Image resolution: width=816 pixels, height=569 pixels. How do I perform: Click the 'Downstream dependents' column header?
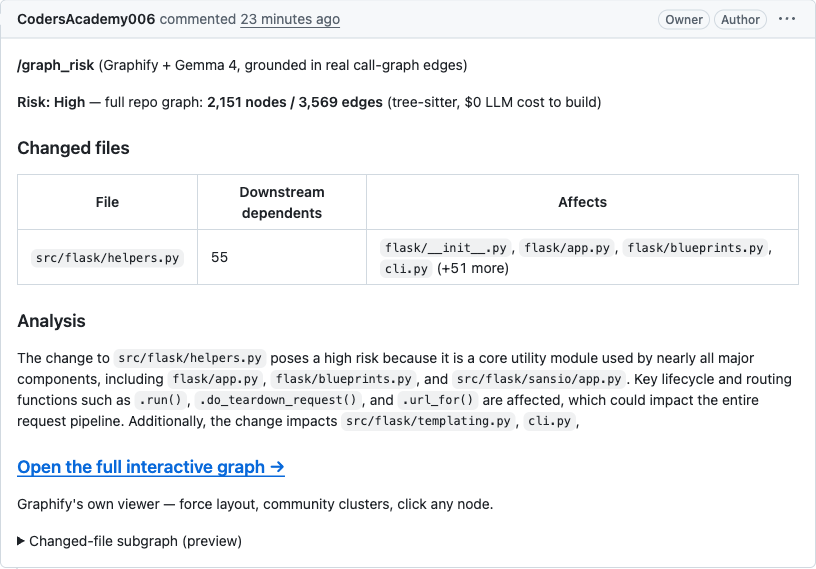[282, 203]
